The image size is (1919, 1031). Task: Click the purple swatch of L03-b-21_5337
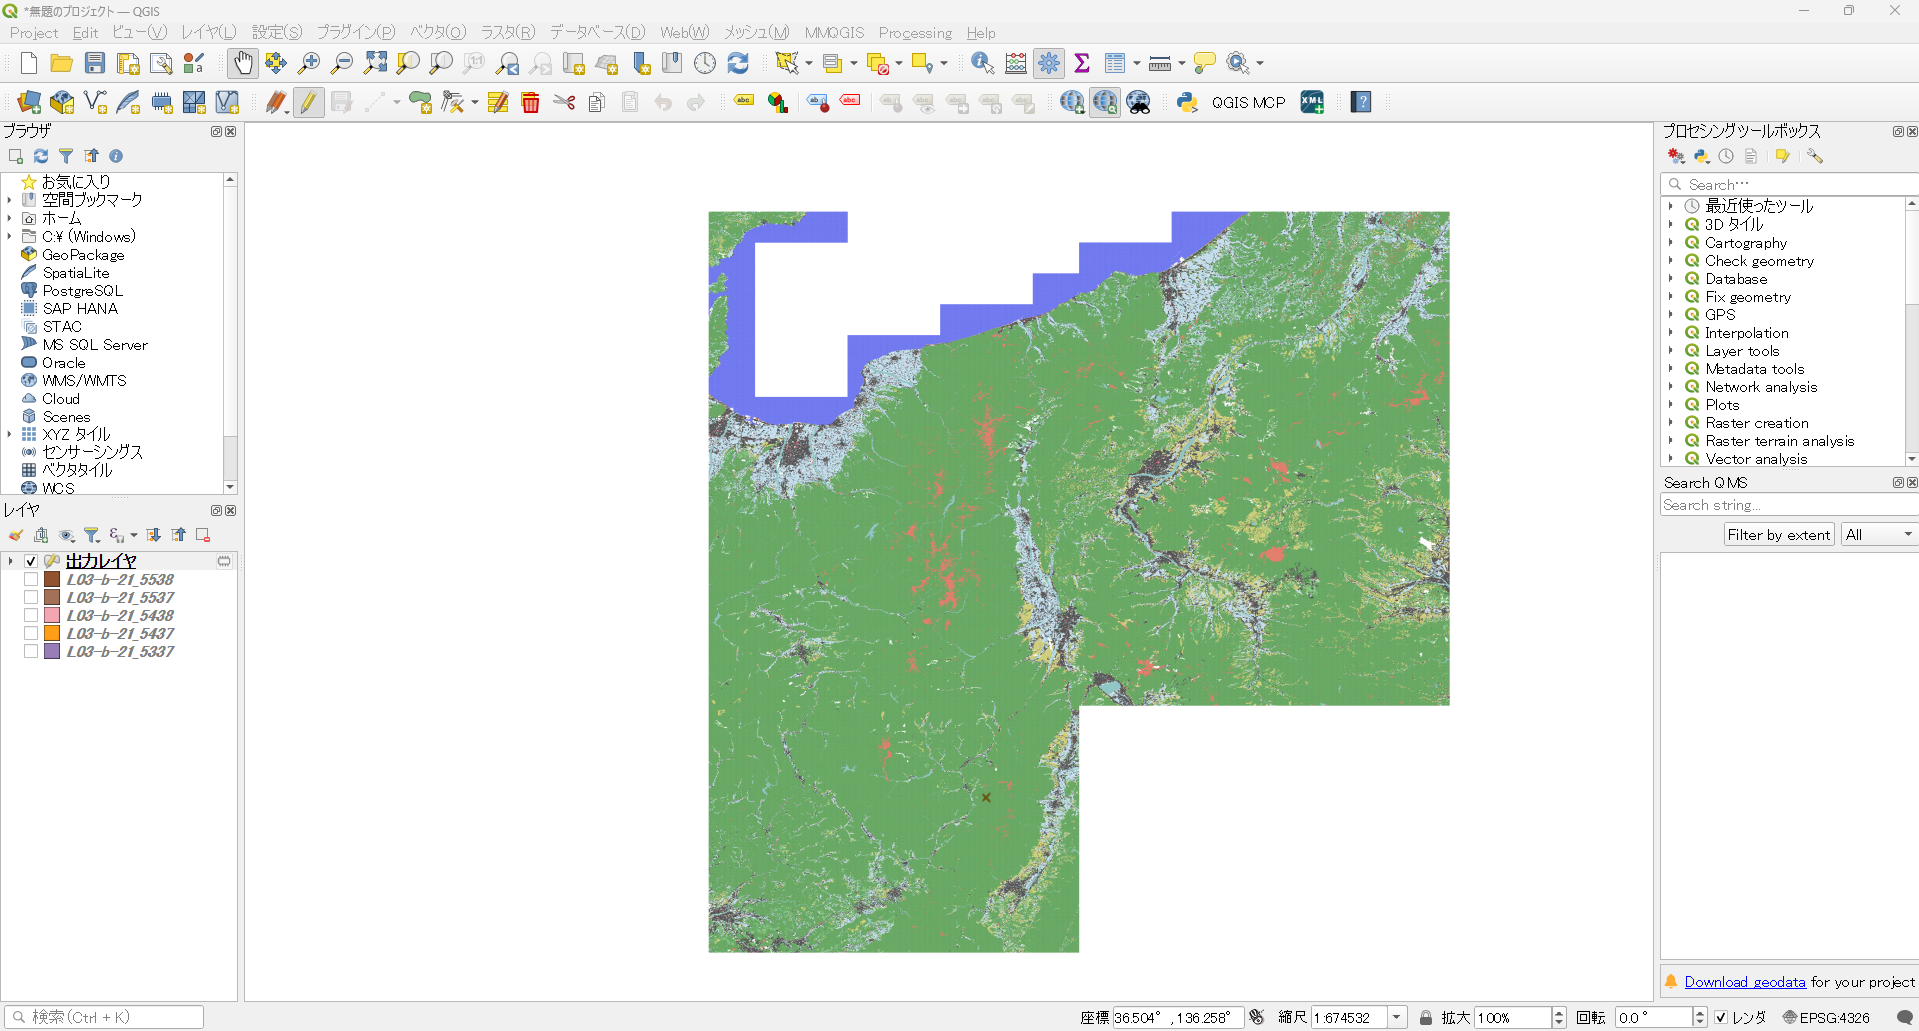[52, 652]
